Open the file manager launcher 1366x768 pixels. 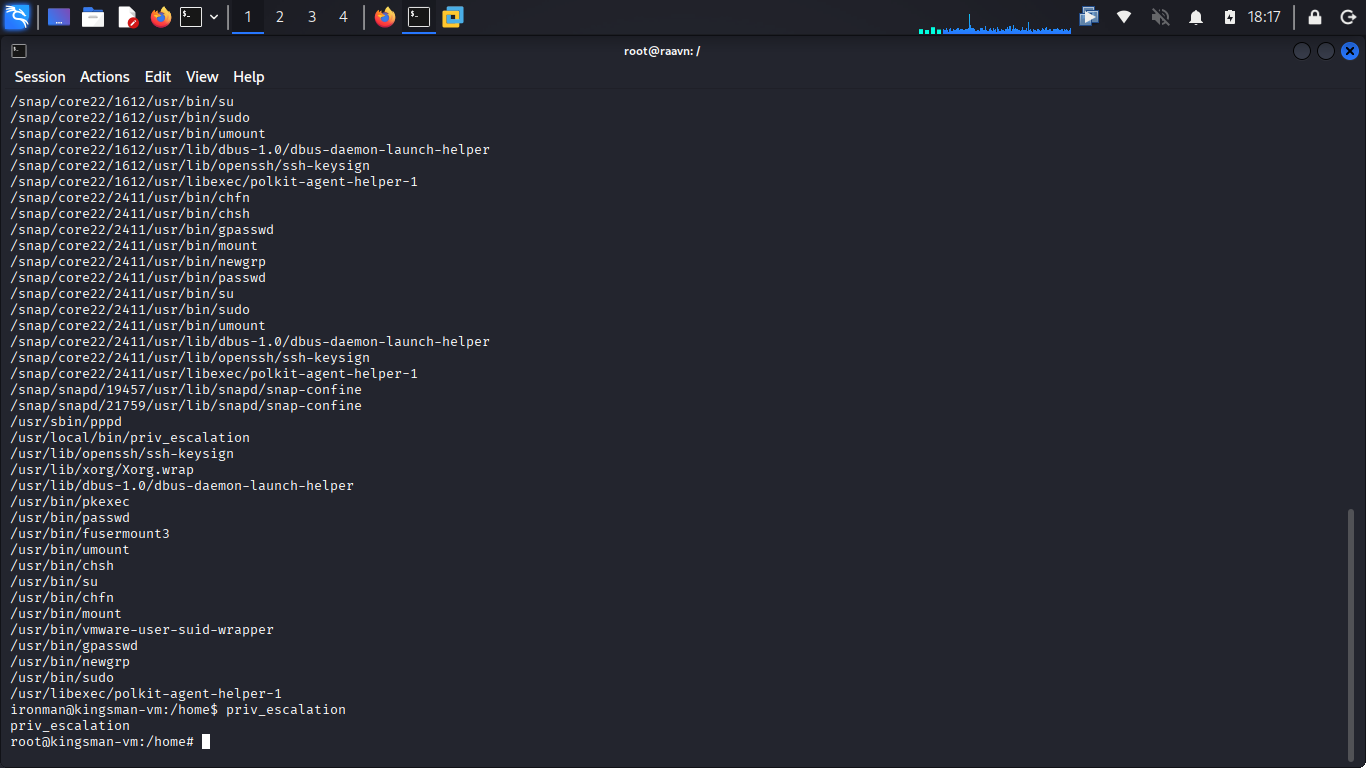pos(93,17)
